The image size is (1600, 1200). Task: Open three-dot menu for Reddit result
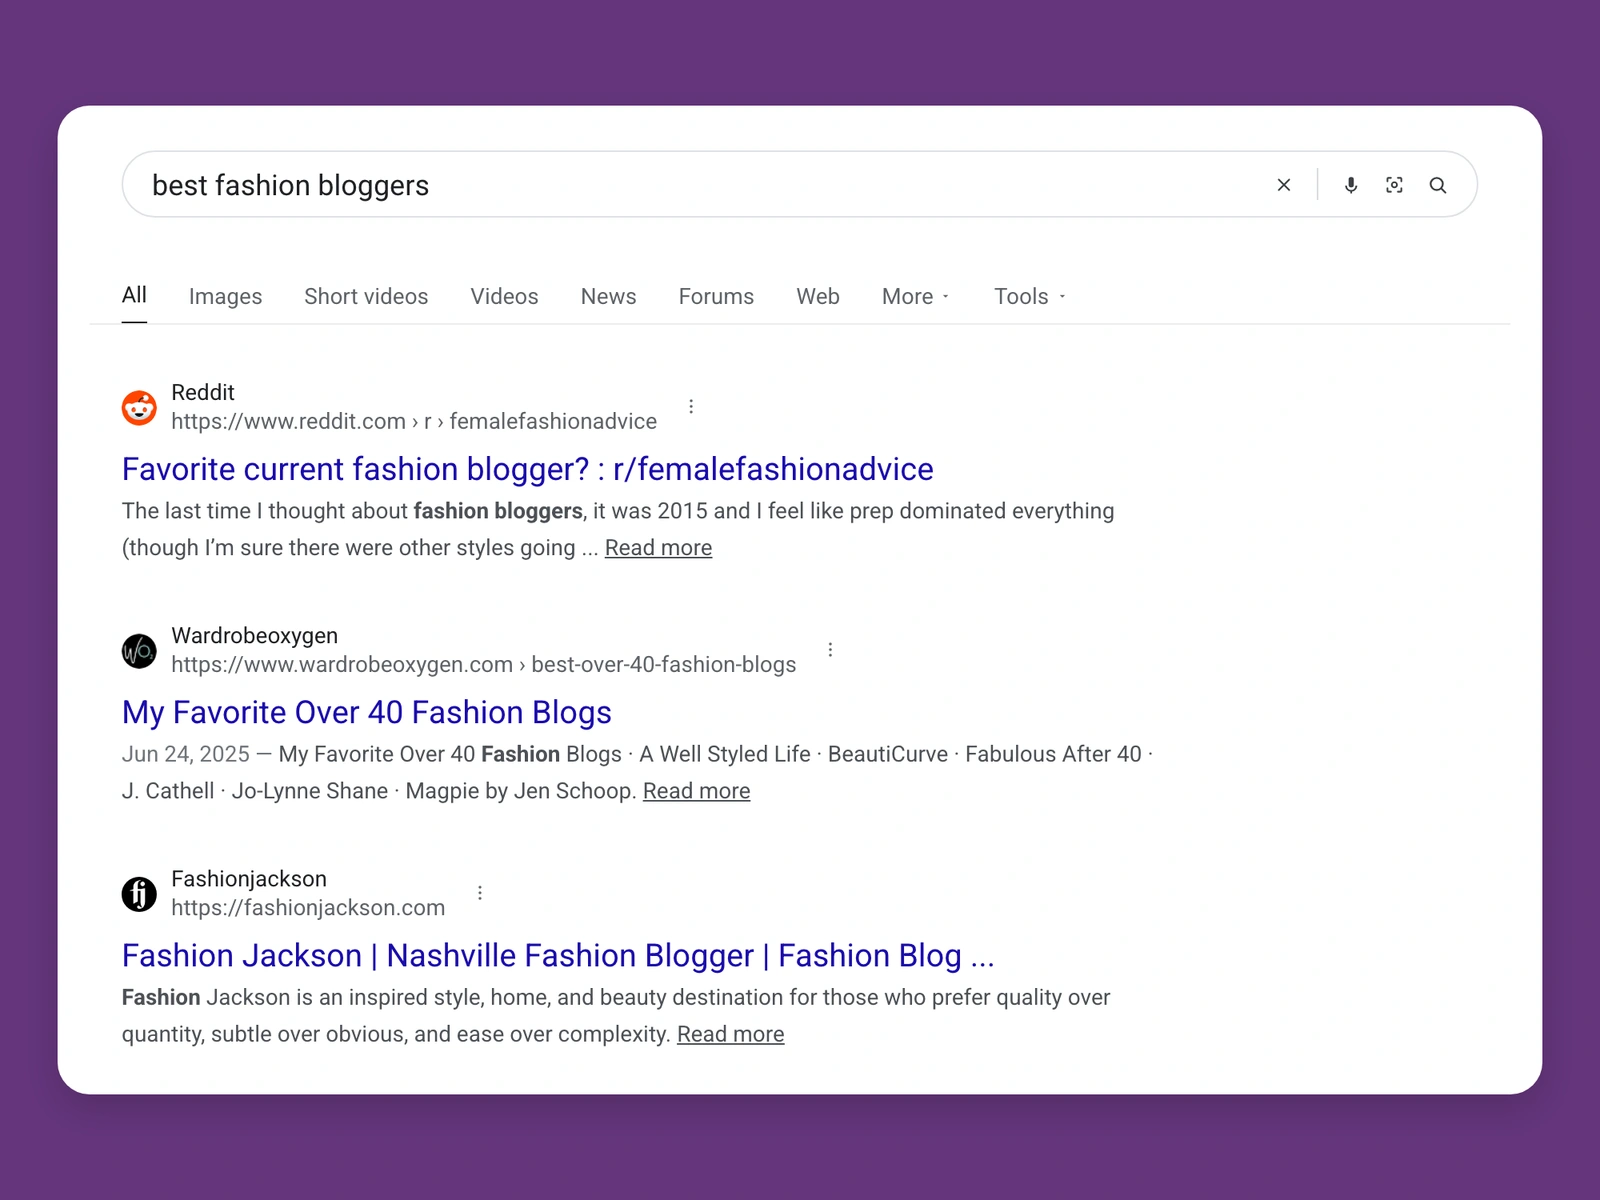[691, 406]
